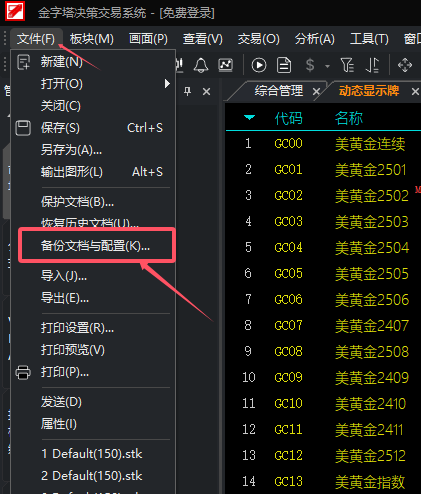Select row GC02 美黄金2502
Image resolution: width=421 pixels, height=494 pixels.
pyautogui.click(x=323, y=196)
